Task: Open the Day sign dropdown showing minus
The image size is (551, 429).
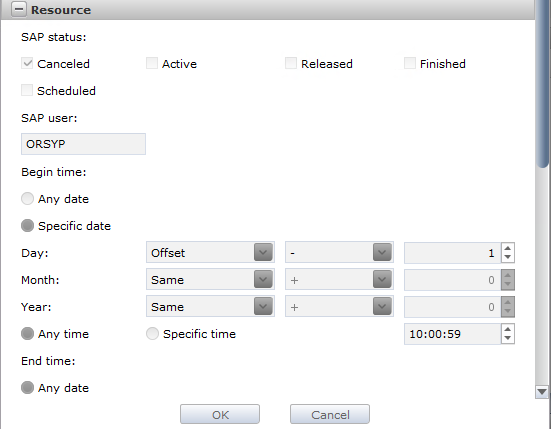Action: coord(339,252)
